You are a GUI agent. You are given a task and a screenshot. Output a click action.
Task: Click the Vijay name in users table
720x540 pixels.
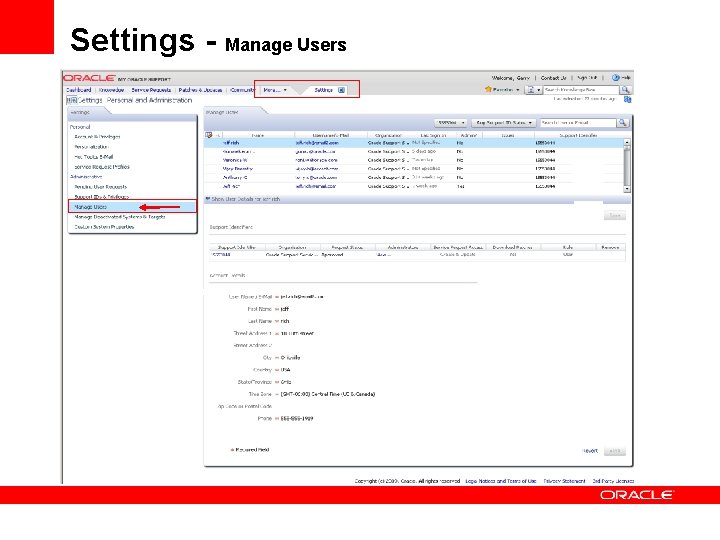(237, 169)
